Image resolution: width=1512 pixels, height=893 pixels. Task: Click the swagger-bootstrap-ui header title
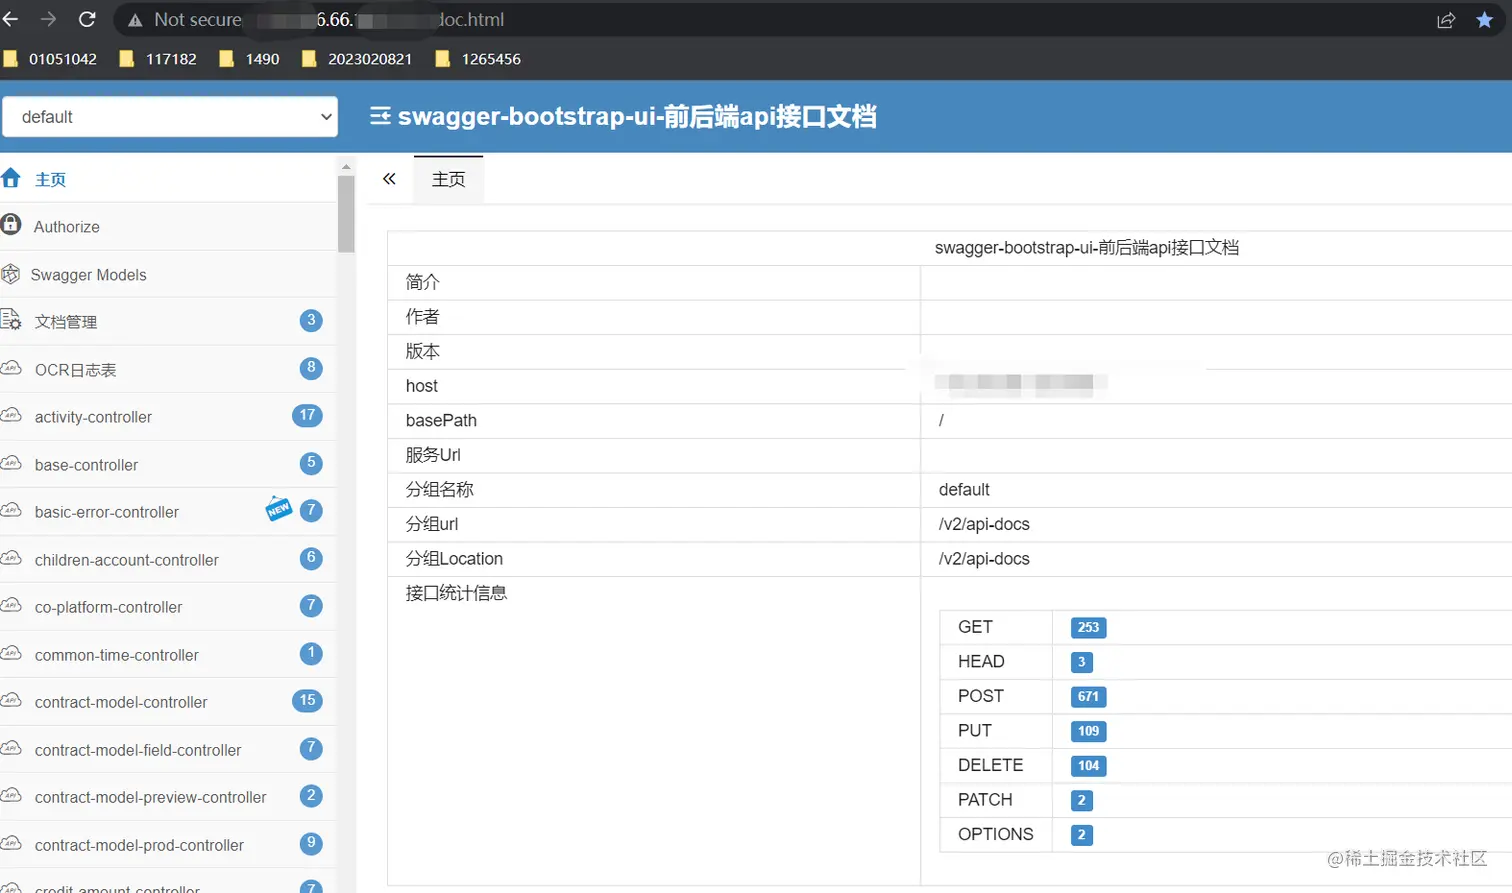(x=637, y=116)
